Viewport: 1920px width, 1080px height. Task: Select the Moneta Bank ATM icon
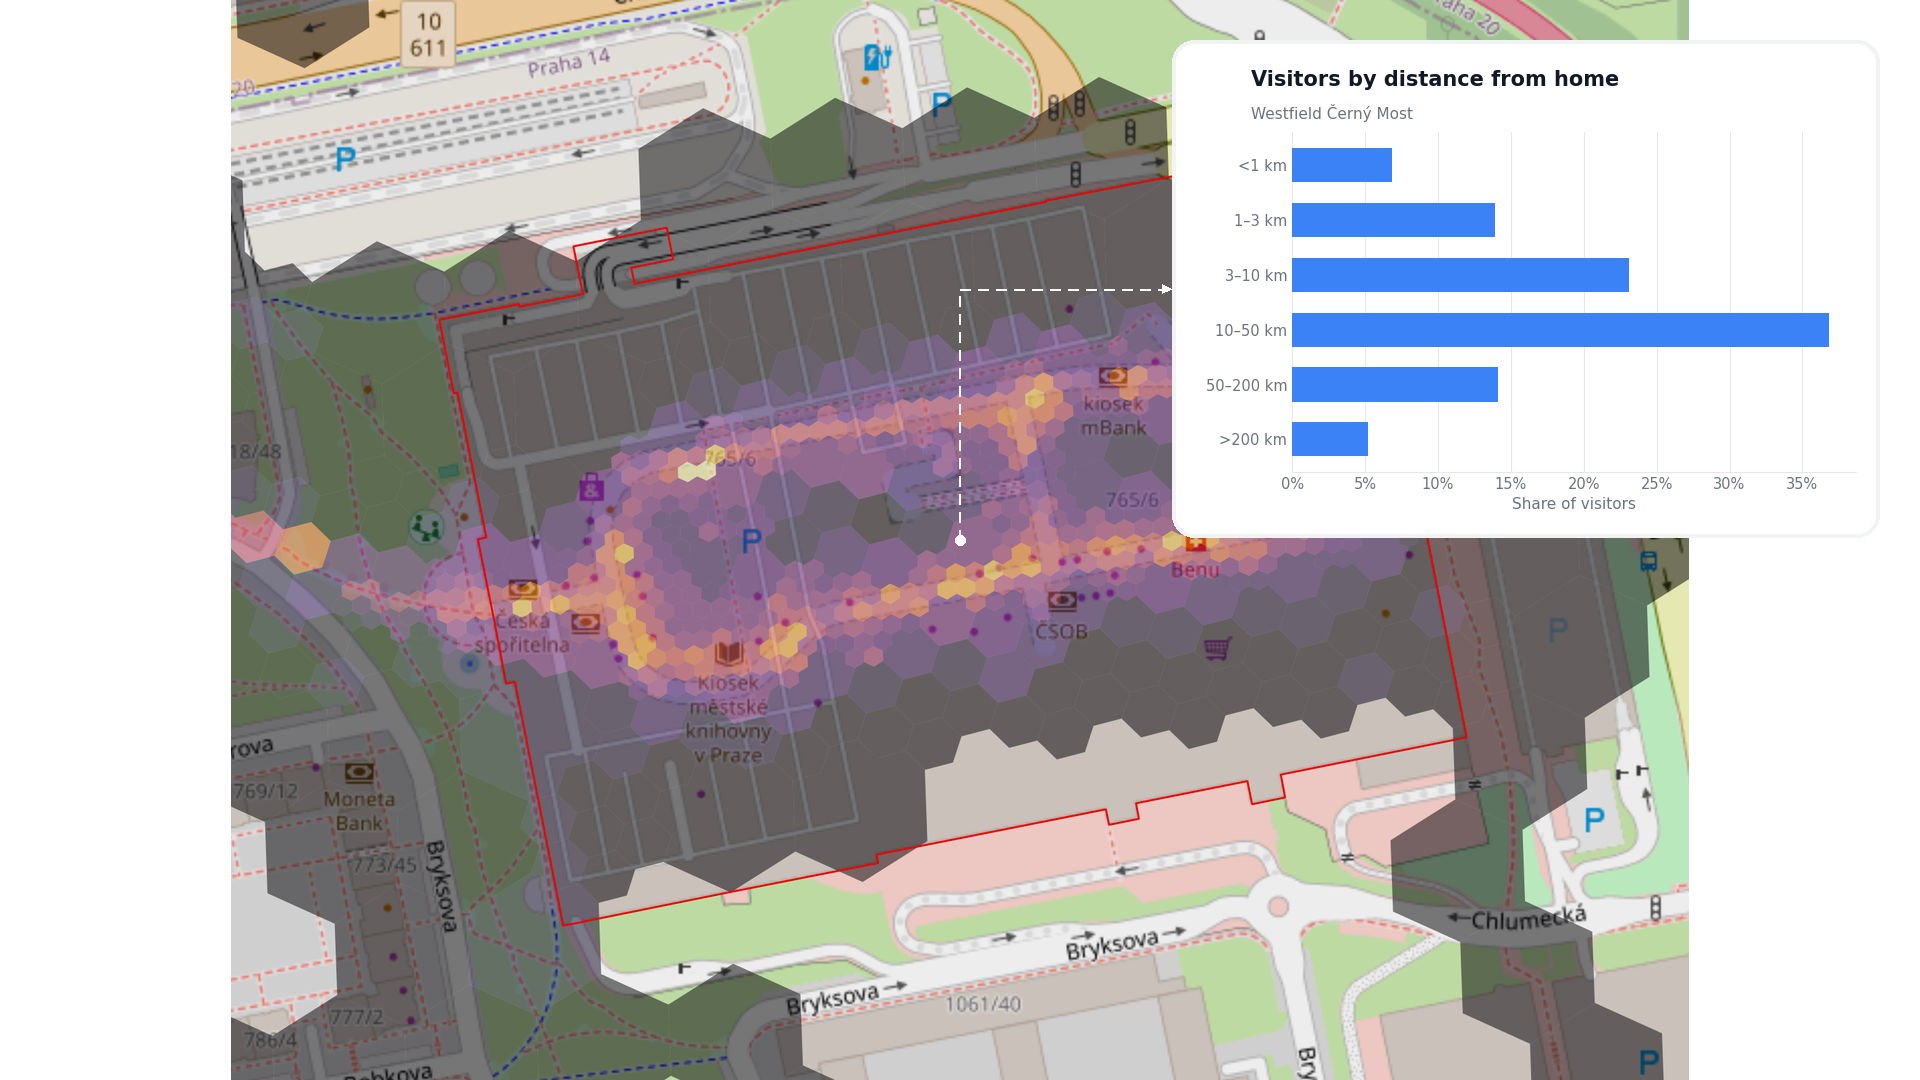pos(359,772)
